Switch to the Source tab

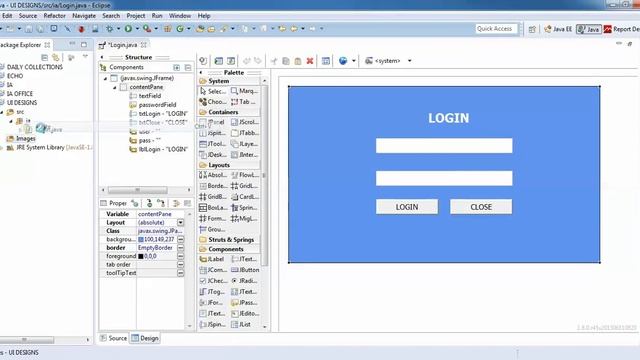[x=114, y=338]
